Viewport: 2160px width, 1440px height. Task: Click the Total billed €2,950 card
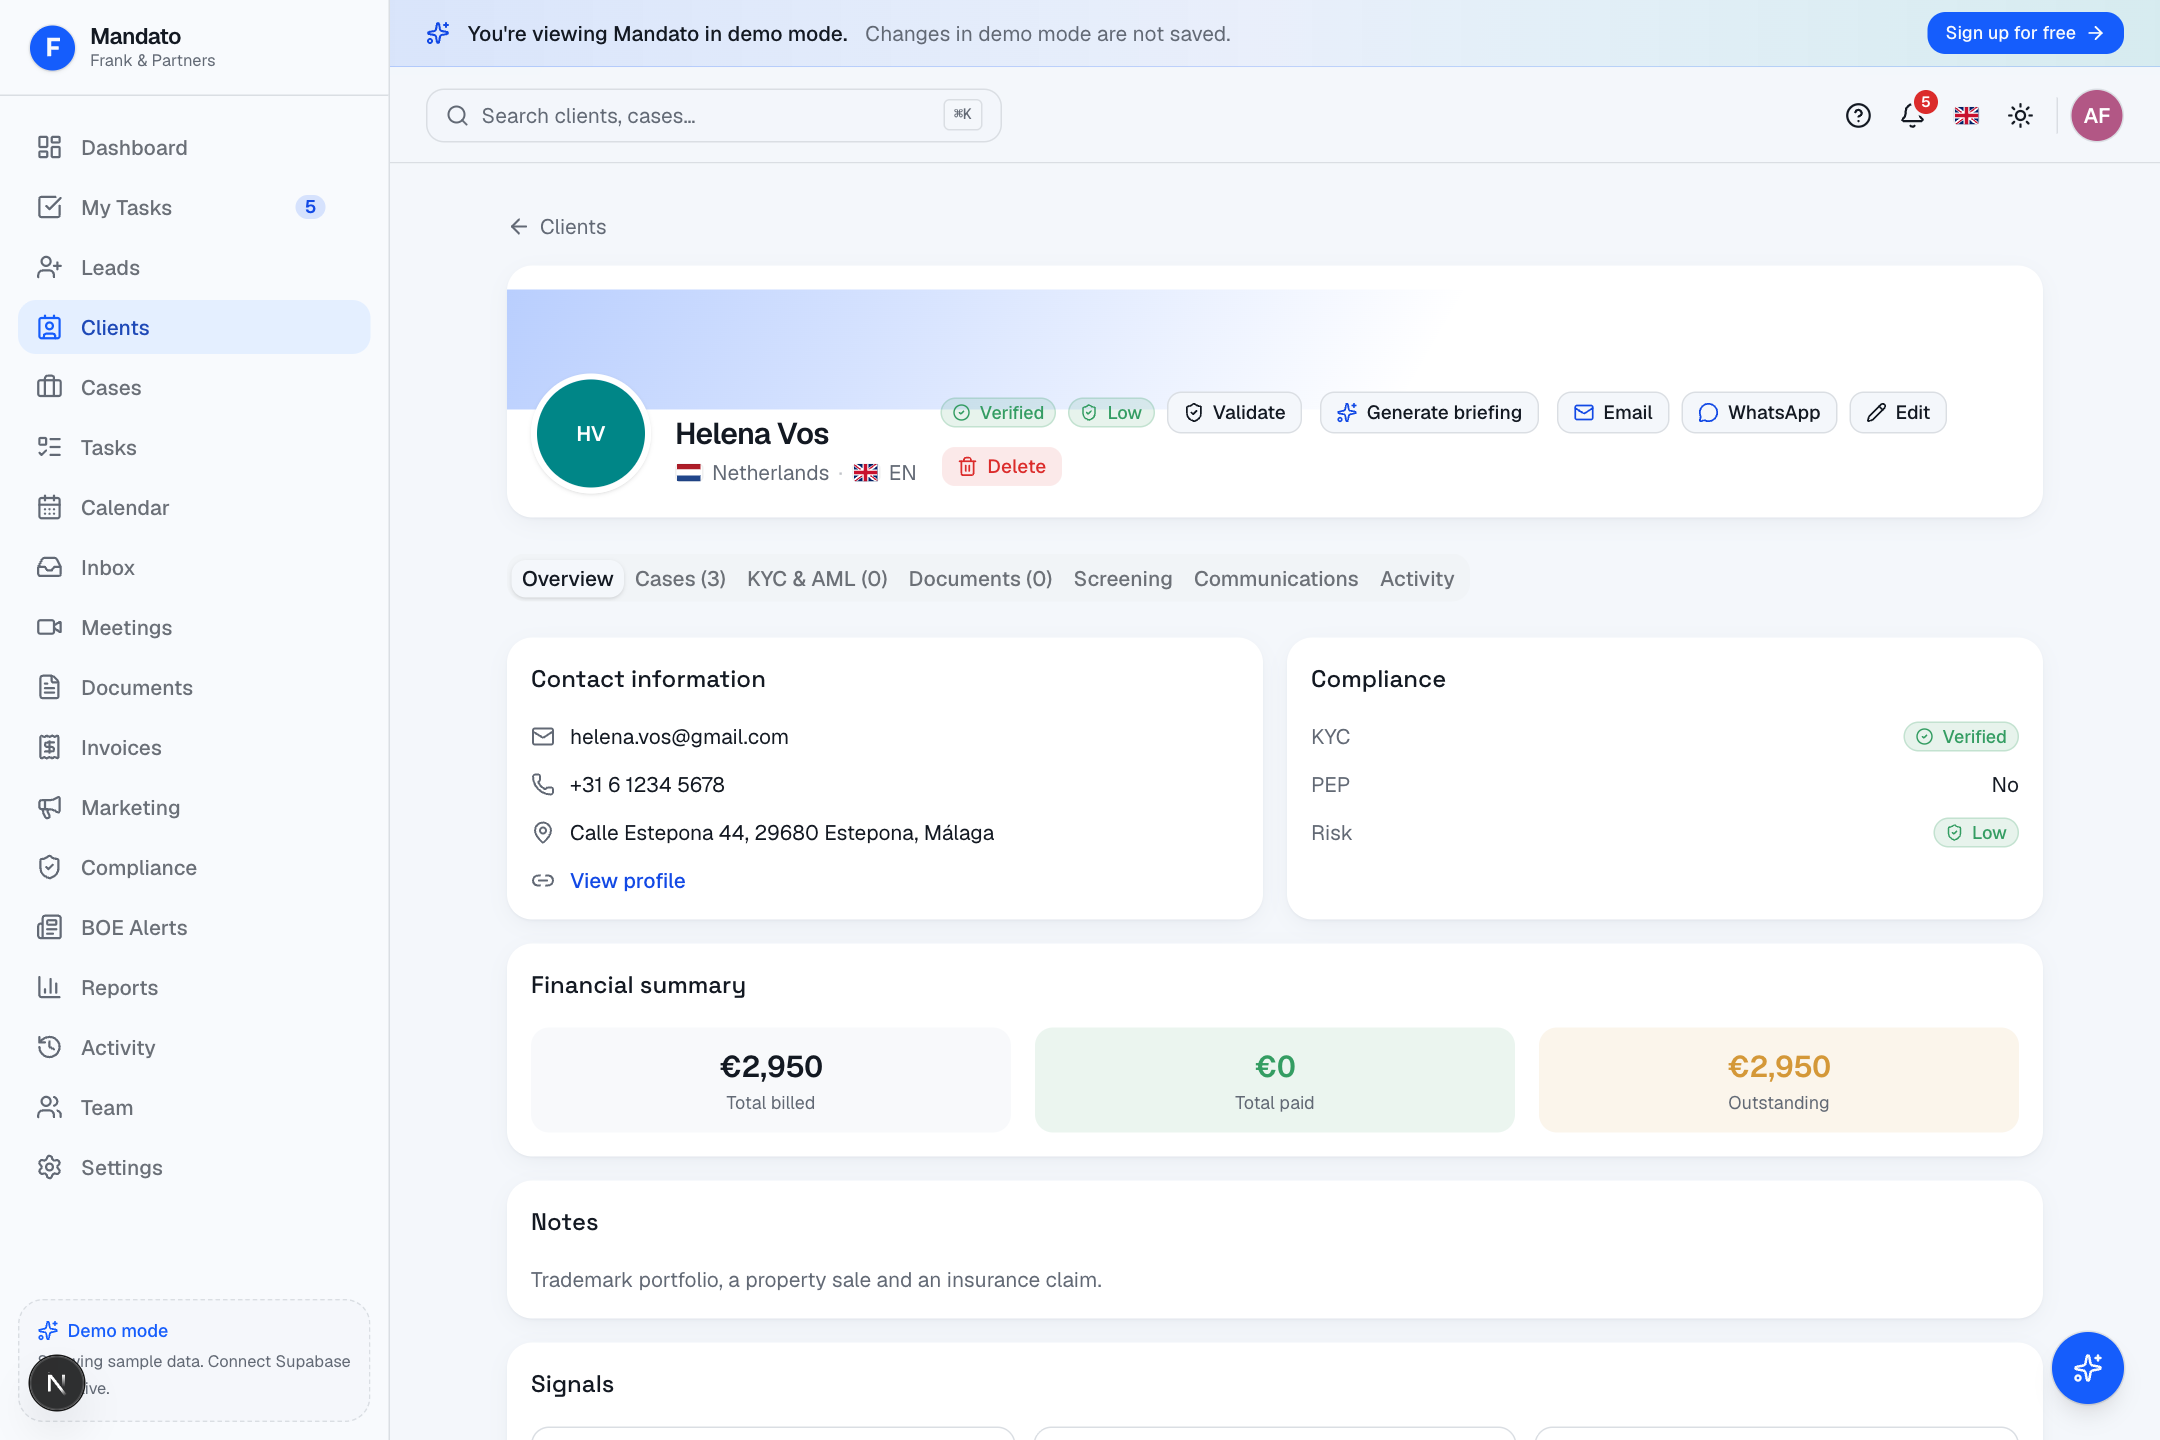[770, 1079]
